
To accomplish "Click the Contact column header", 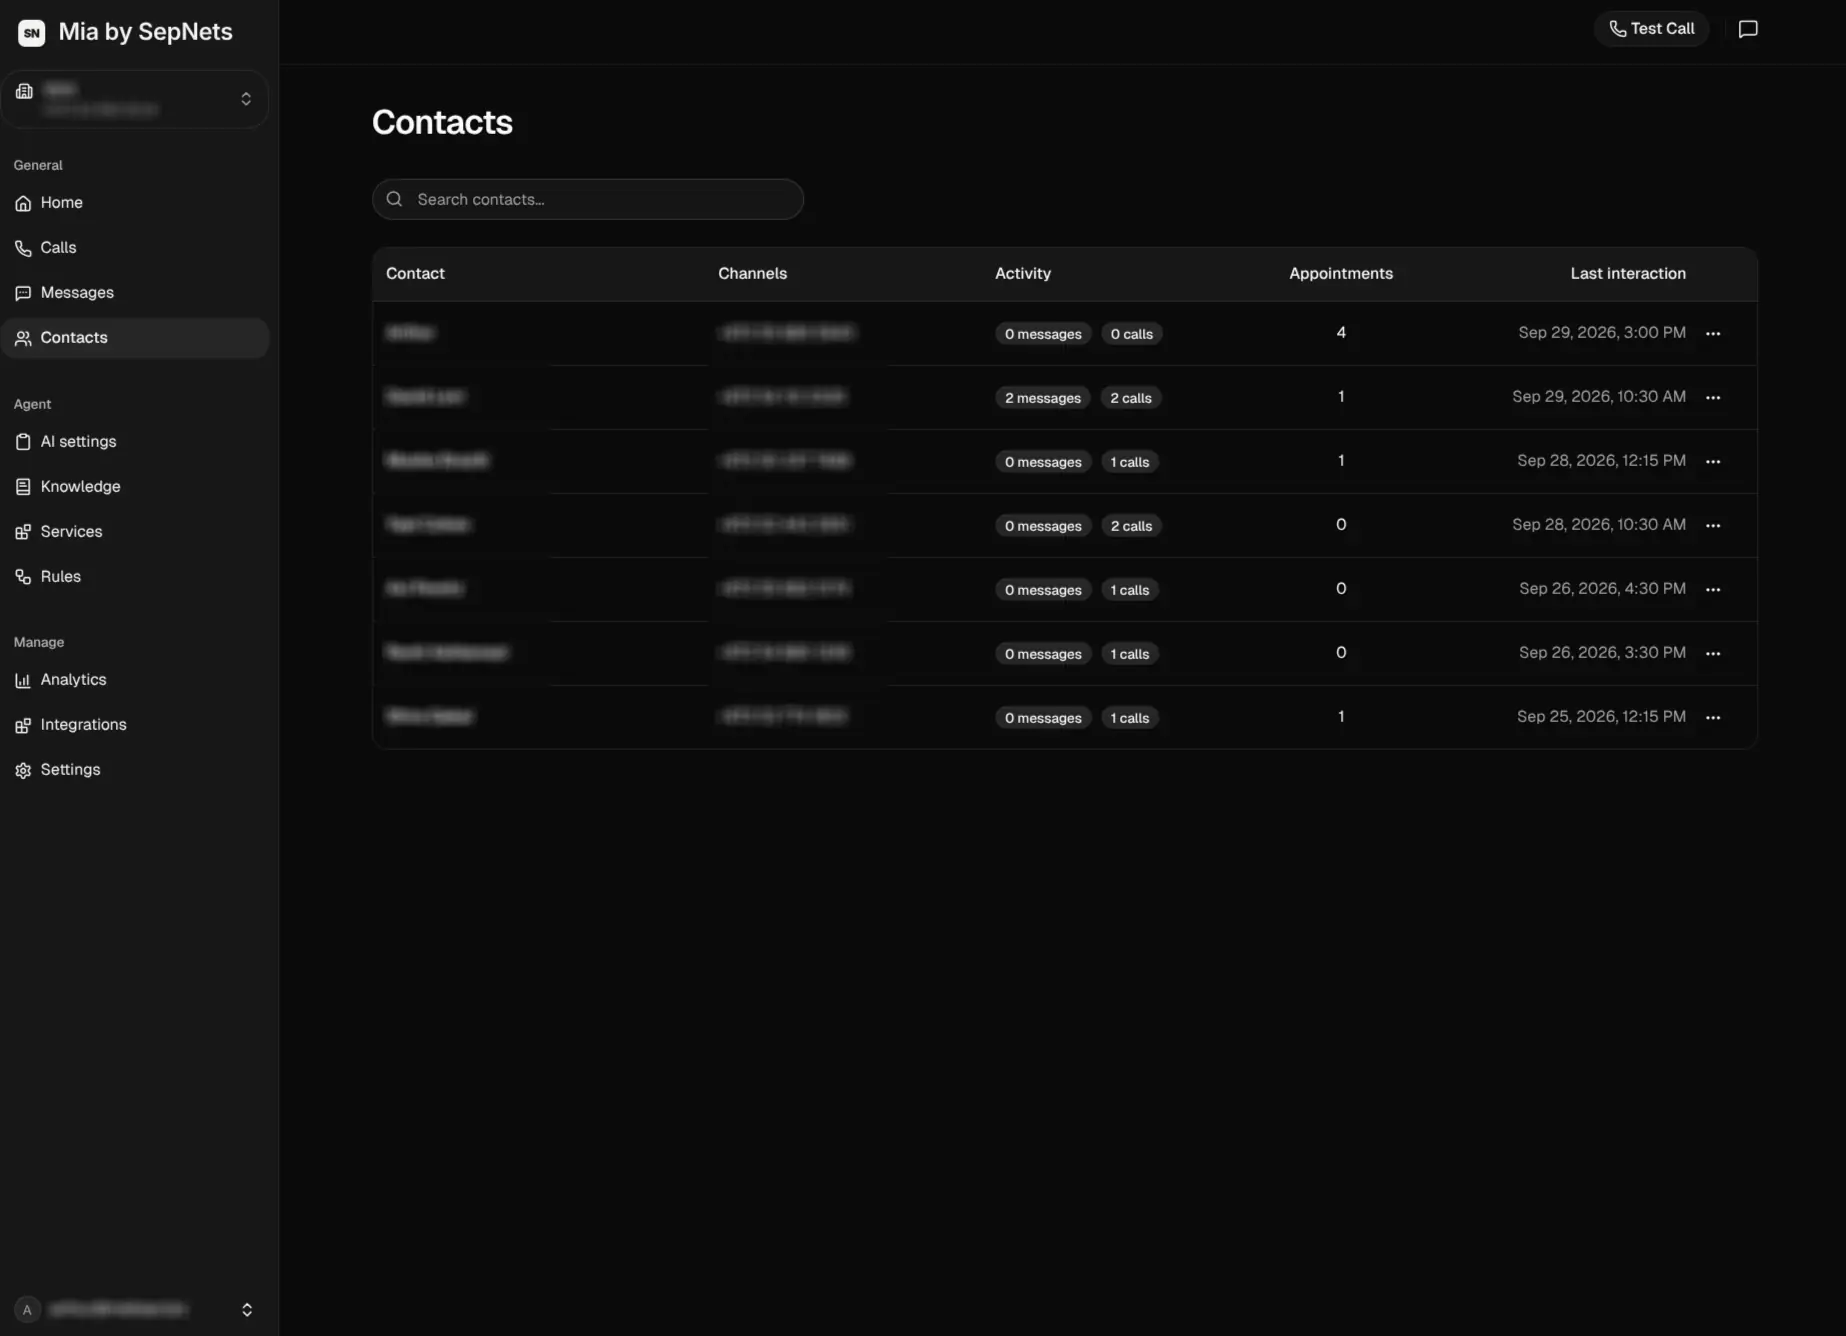I will click(415, 273).
